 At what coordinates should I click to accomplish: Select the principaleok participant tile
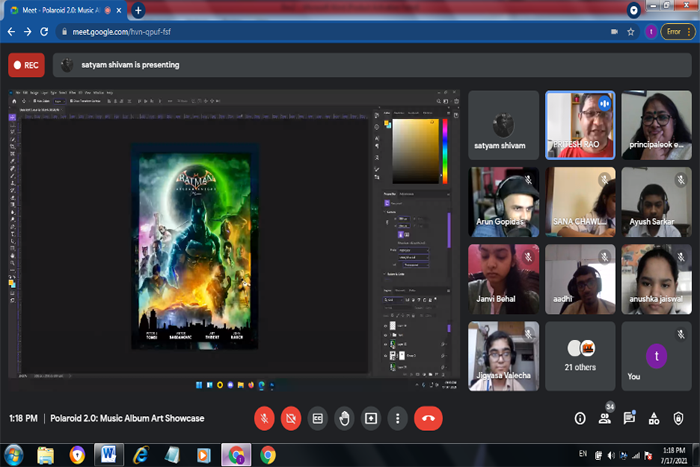656,125
